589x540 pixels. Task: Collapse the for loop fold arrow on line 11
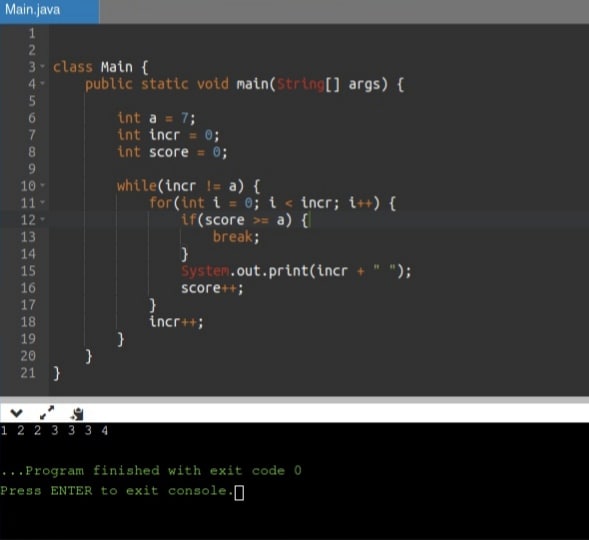tap(42, 202)
